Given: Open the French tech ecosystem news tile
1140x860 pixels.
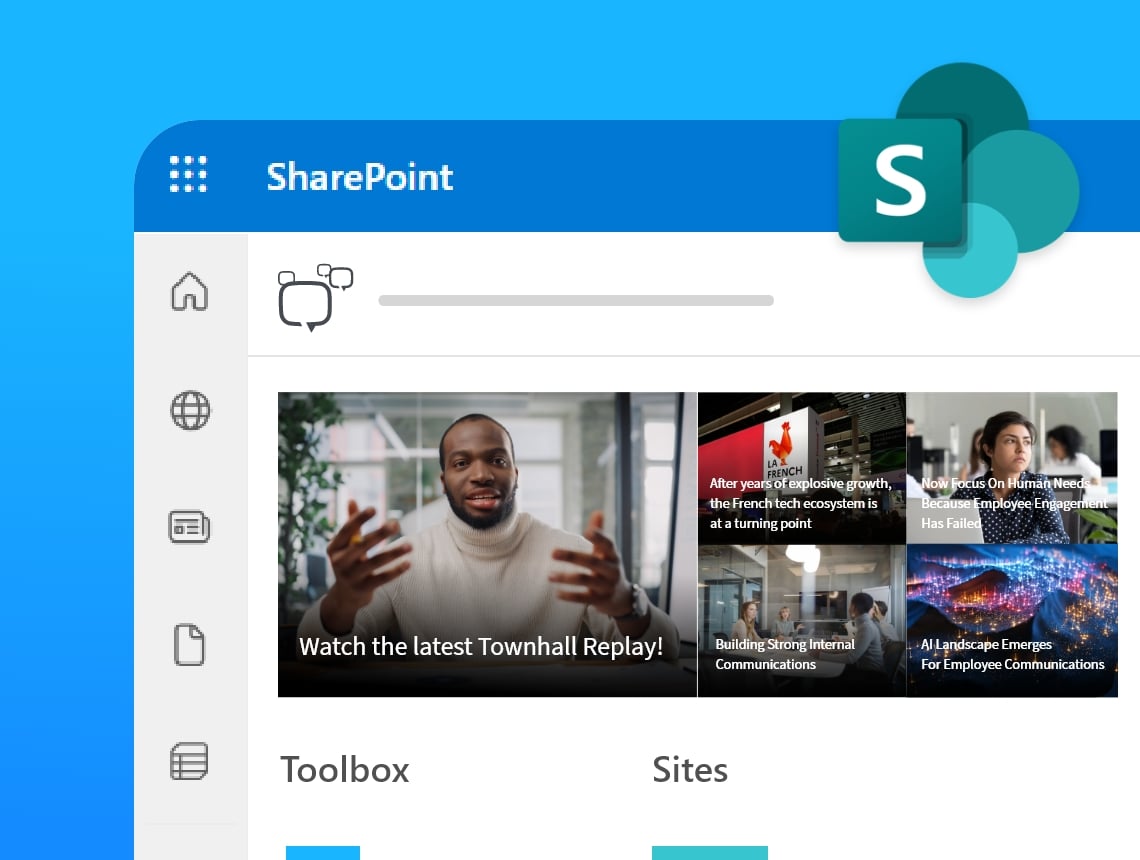Looking at the screenshot, I should (802, 468).
